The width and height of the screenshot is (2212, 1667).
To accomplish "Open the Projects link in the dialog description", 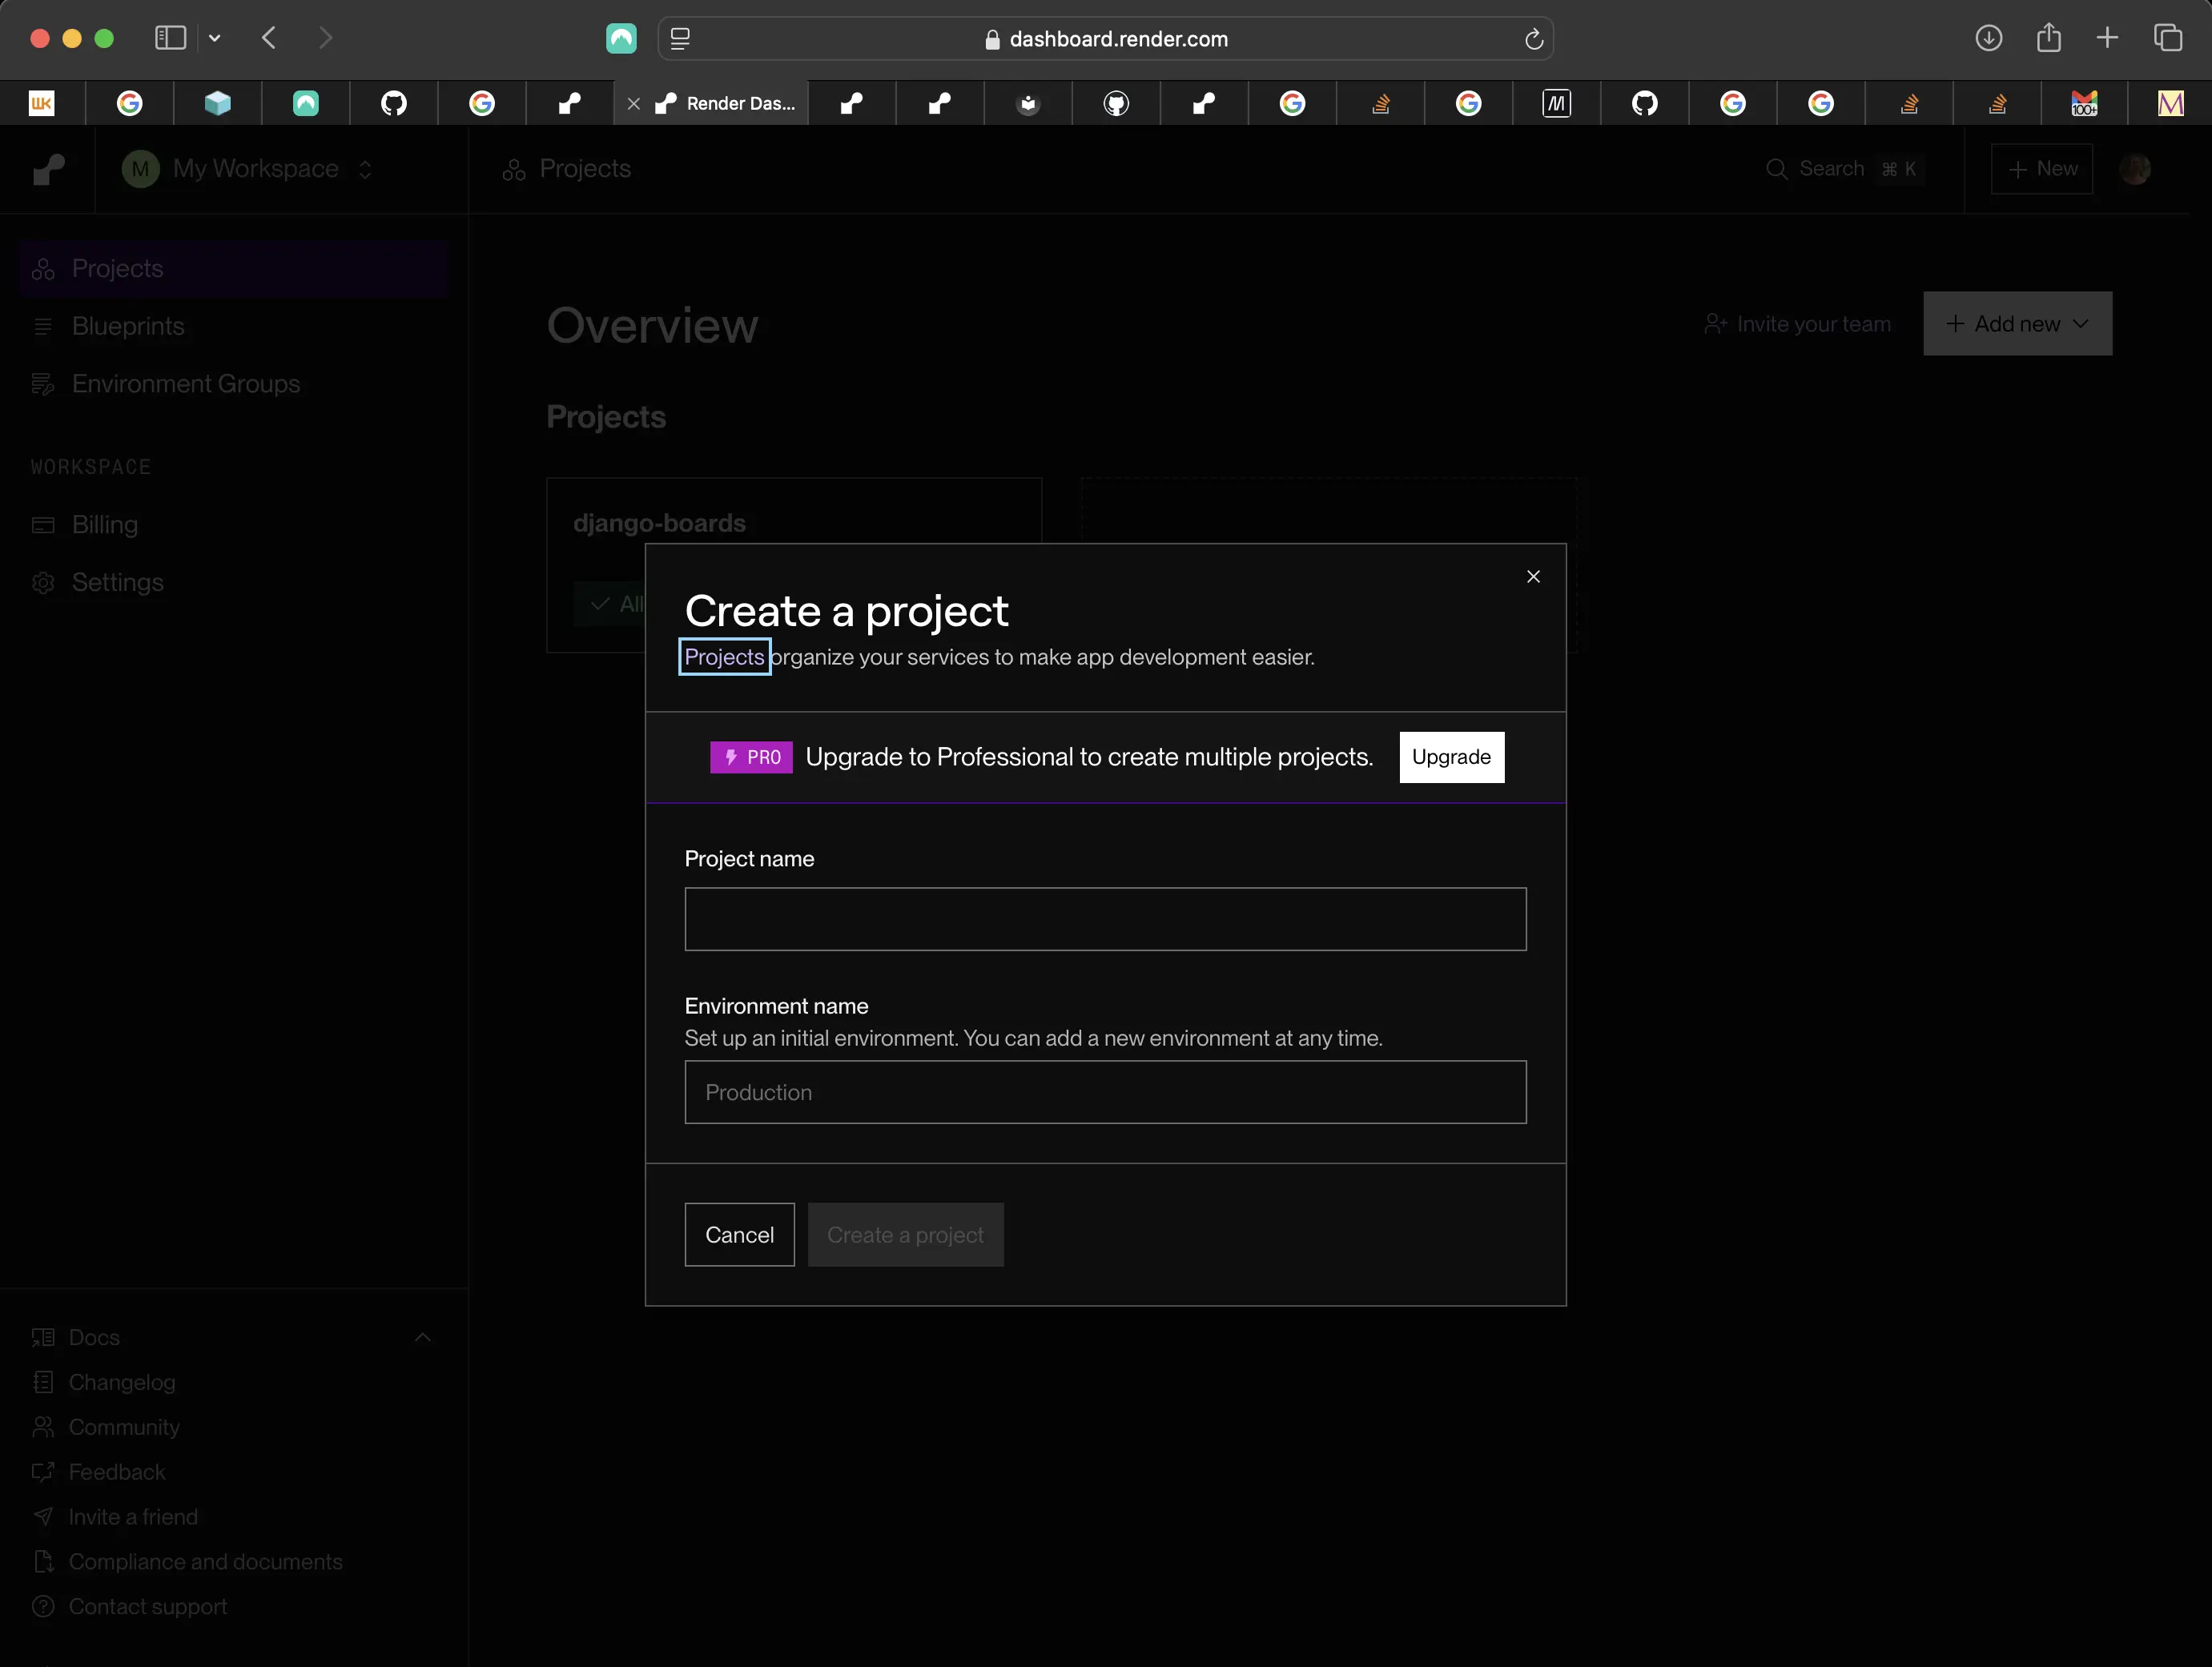I will tap(724, 657).
